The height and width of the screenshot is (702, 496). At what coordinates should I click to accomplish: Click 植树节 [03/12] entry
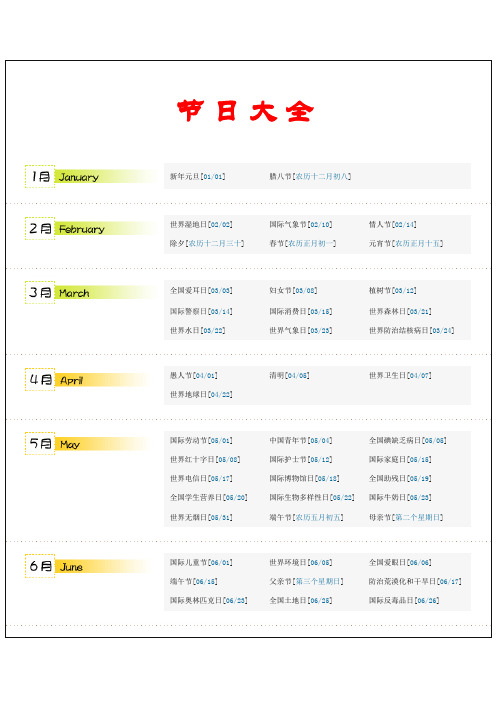(x=393, y=291)
